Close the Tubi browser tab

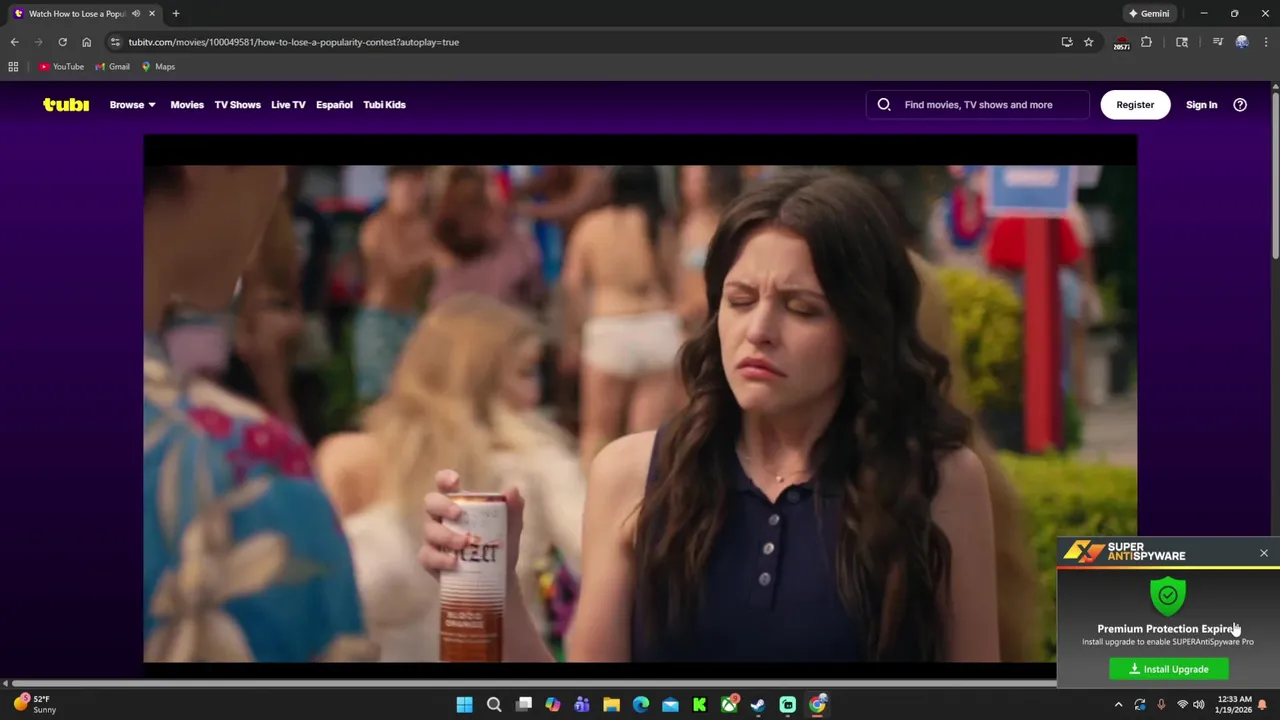click(x=152, y=14)
